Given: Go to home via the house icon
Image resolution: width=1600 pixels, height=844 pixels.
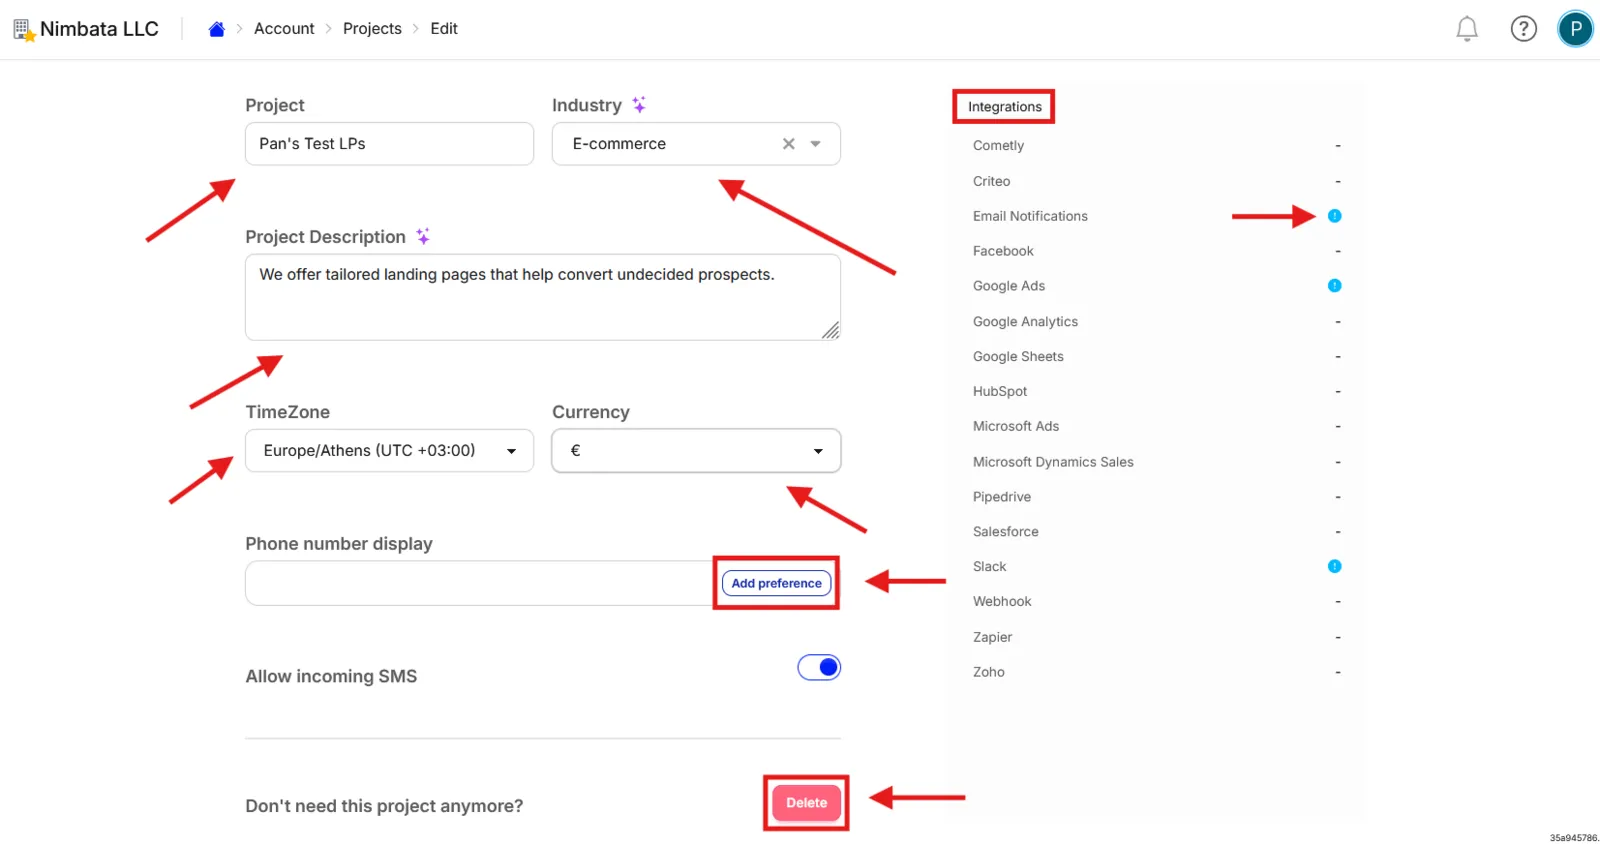Looking at the screenshot, I should 216,29.
